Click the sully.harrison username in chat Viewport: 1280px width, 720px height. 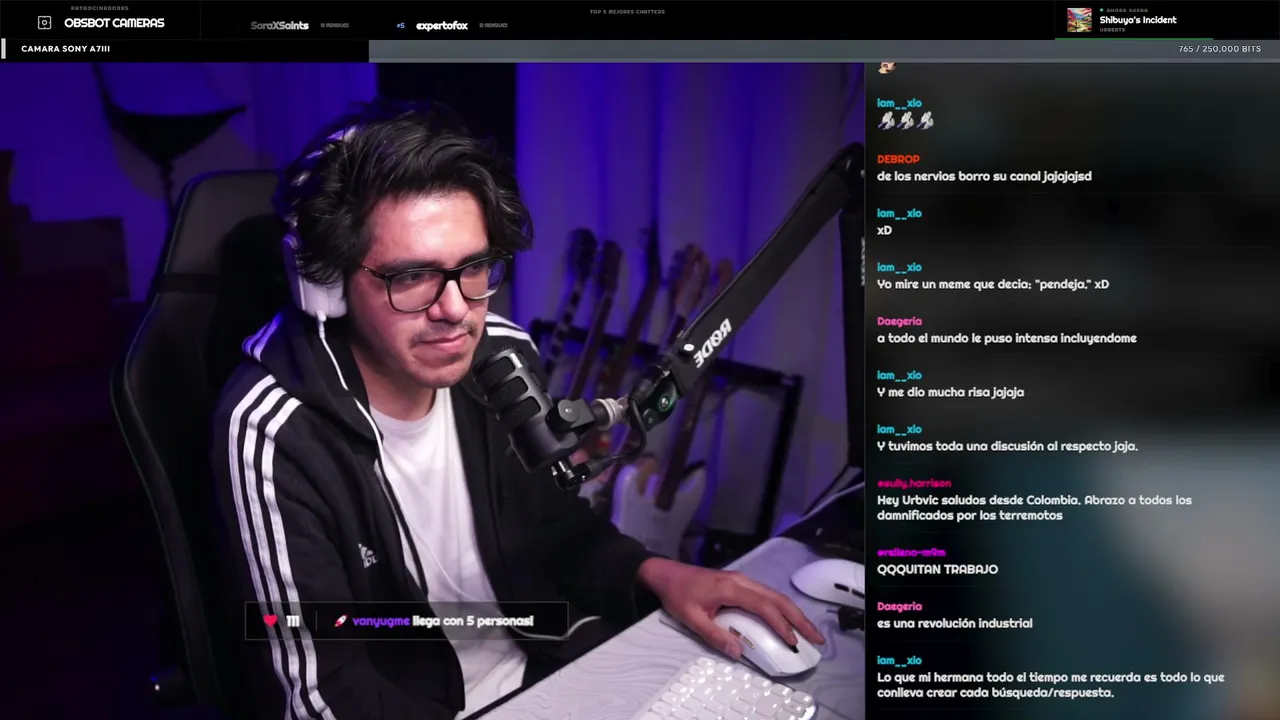click(x=914, y=483)
